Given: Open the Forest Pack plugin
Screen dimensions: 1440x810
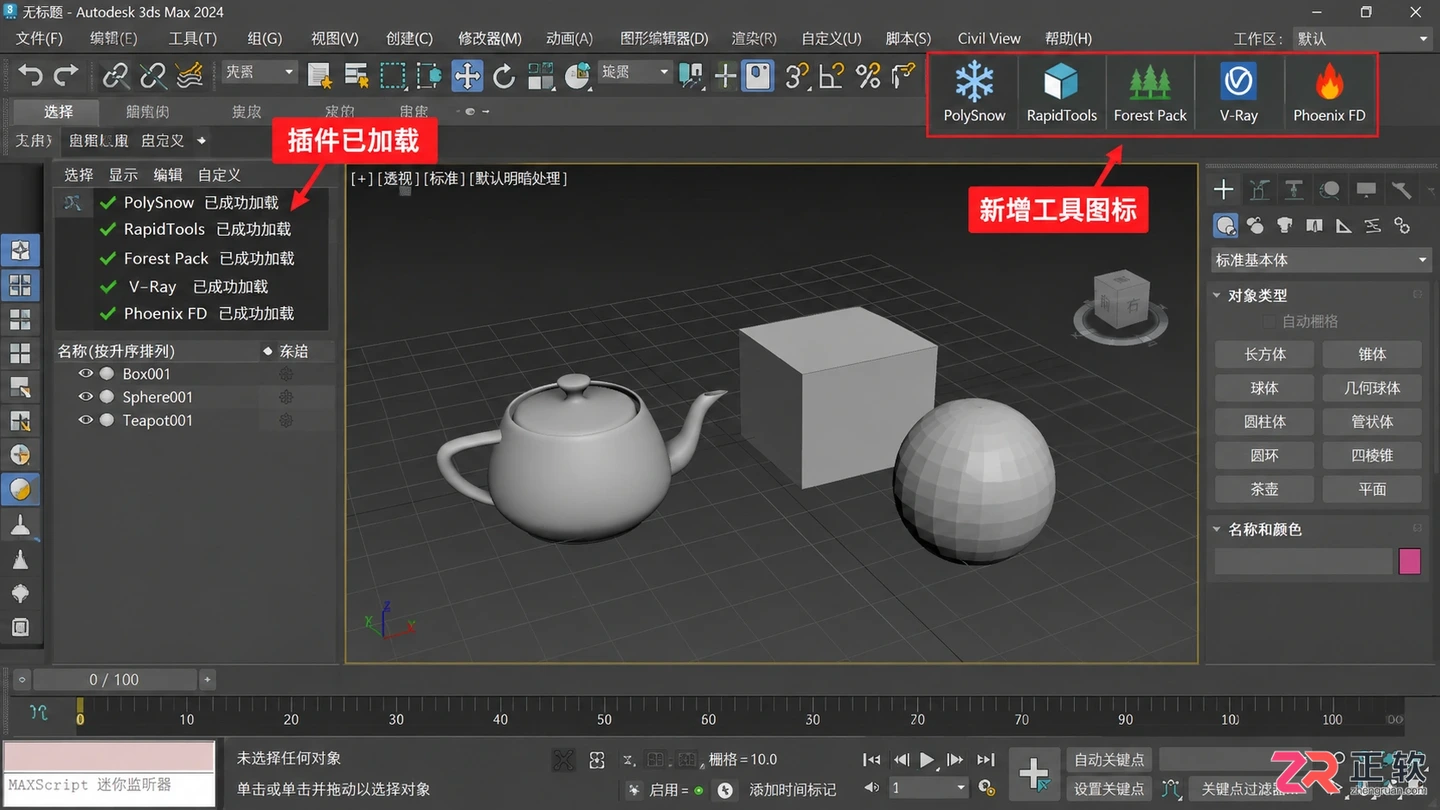Looking at the screenshot, I should tap(1150, 93).
